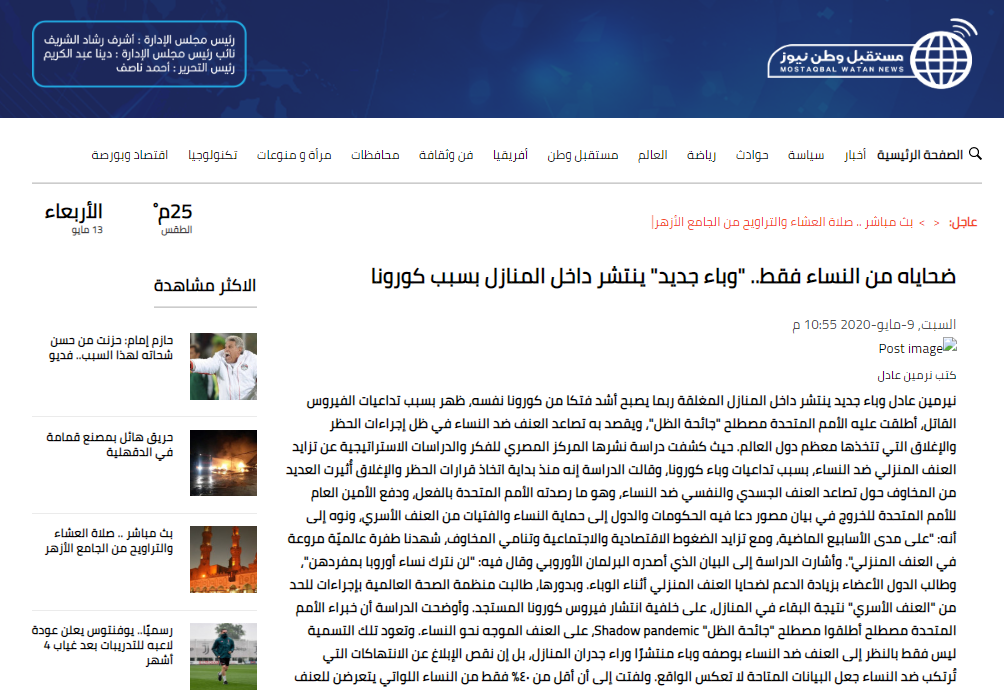Click the search magnifier icon
The image size is (1004, 692).
pos(976,154)
